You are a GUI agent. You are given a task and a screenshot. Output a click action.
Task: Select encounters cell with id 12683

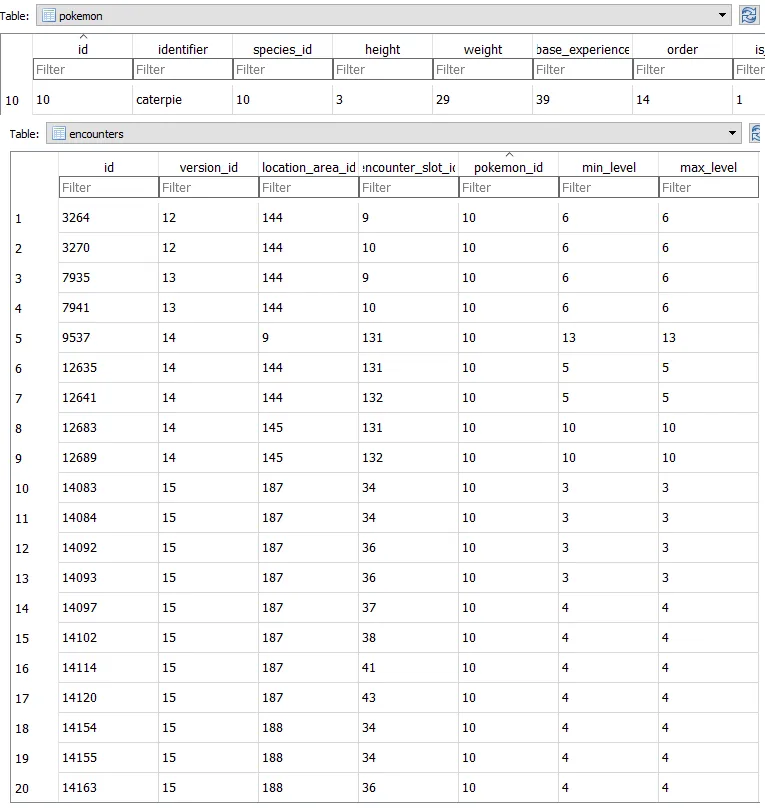(109, 428)
